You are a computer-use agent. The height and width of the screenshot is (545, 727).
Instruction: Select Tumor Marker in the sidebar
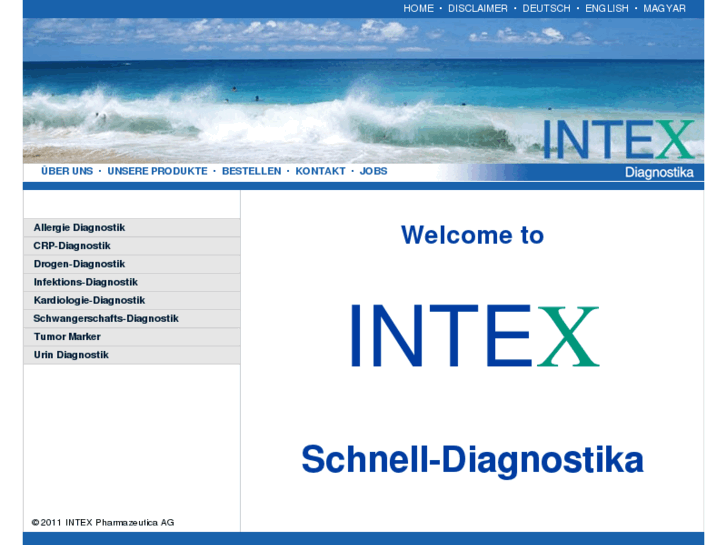(132, 336)
